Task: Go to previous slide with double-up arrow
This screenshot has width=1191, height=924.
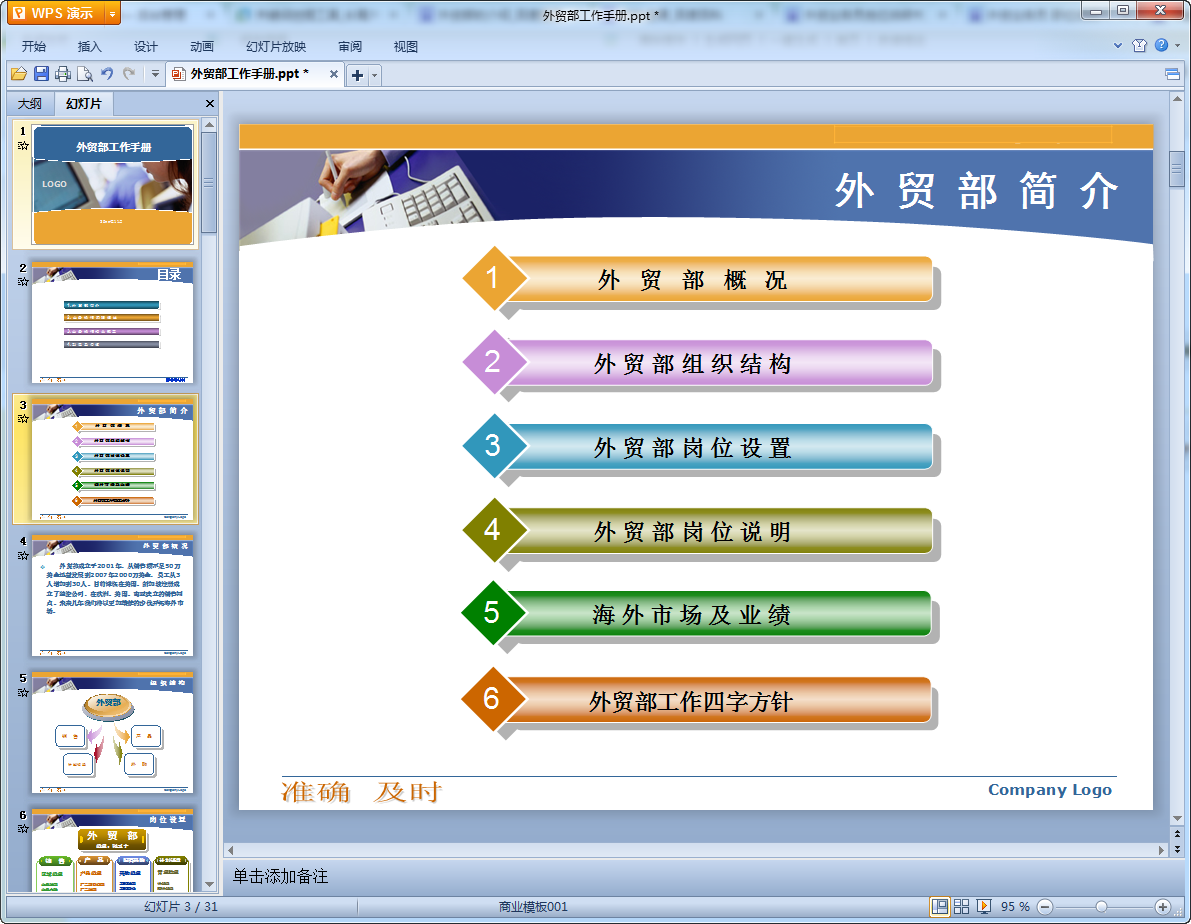Action: click(x=1177, y=834)
